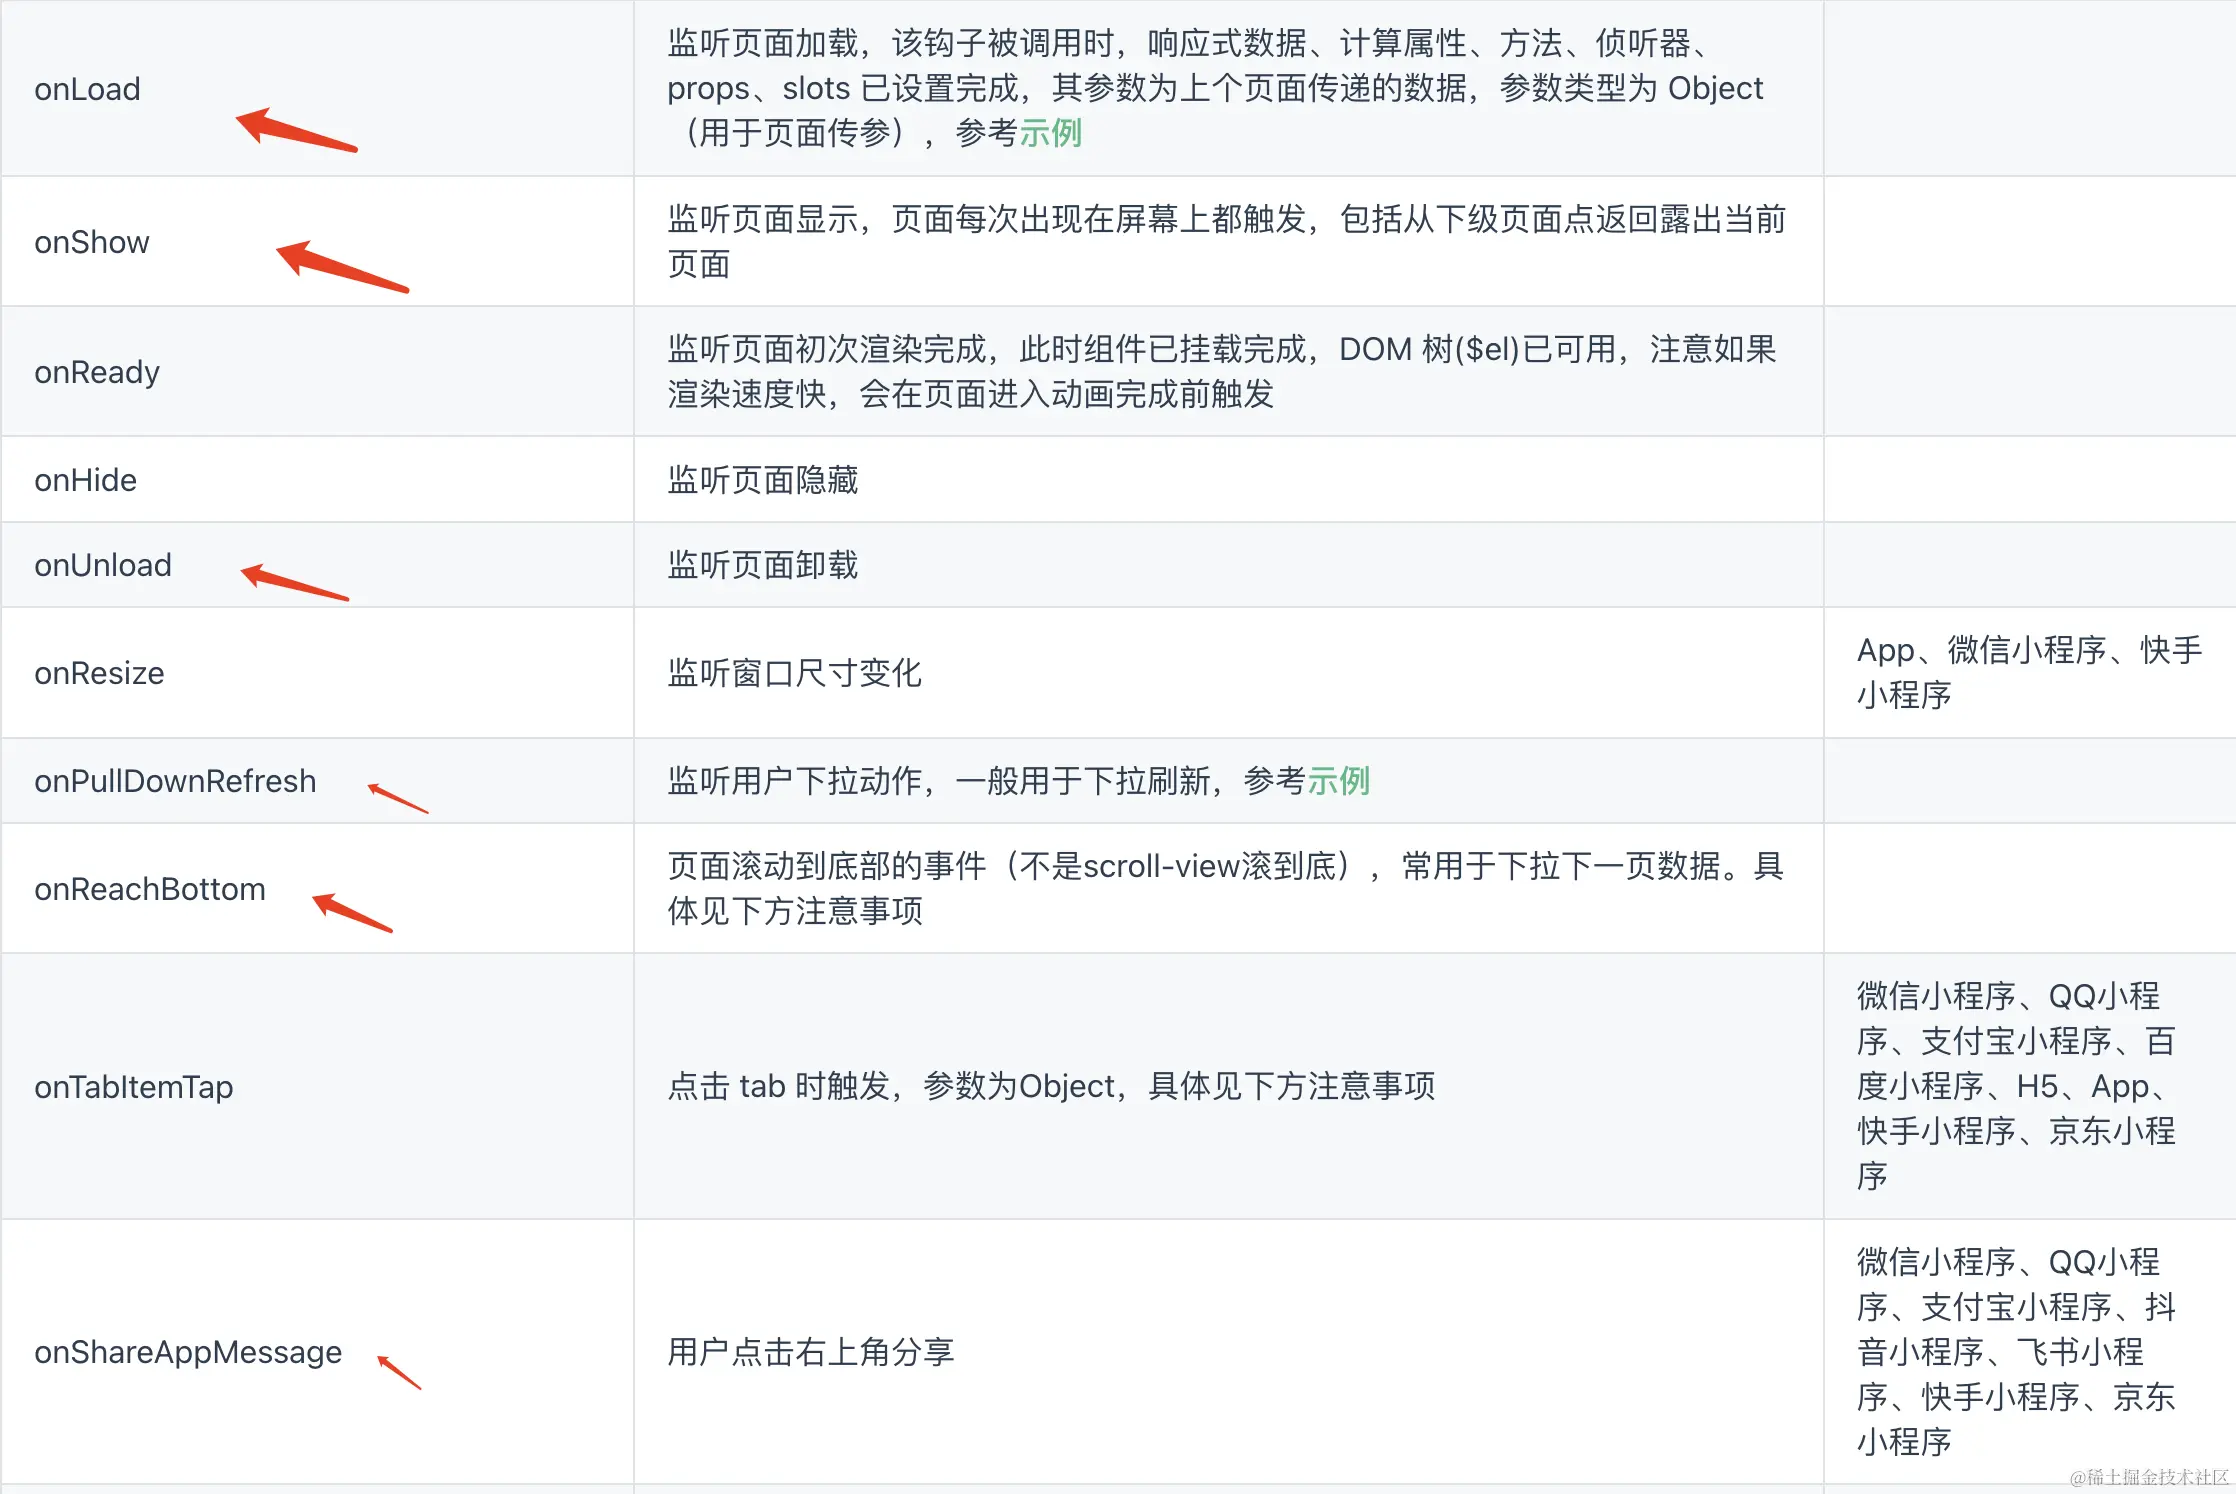Click the onResize function name
This screenshot has height=1494, width=2236.
99,673
